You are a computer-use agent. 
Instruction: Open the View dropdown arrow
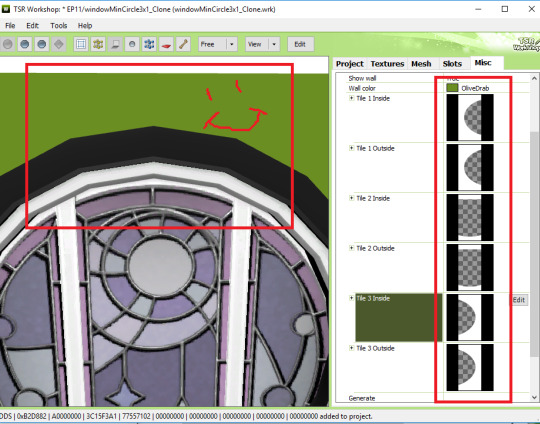(x=274, y=44)
